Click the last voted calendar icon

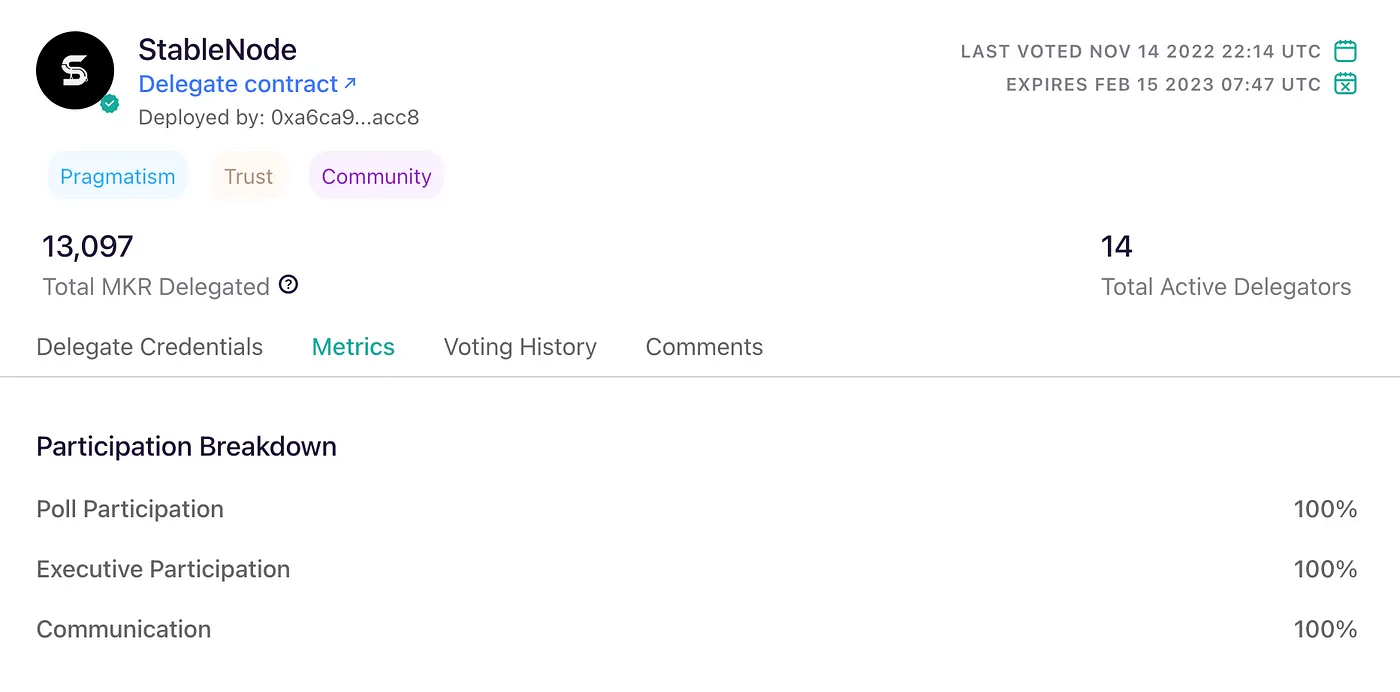[1346, 51]
